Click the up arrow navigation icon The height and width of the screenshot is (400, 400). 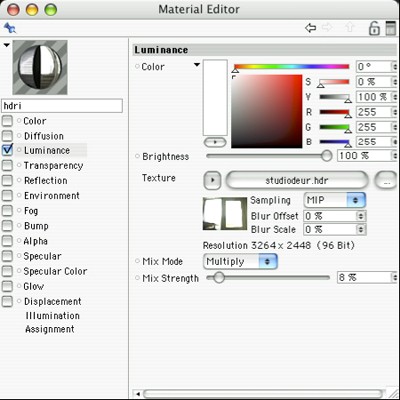pos(350,28)
